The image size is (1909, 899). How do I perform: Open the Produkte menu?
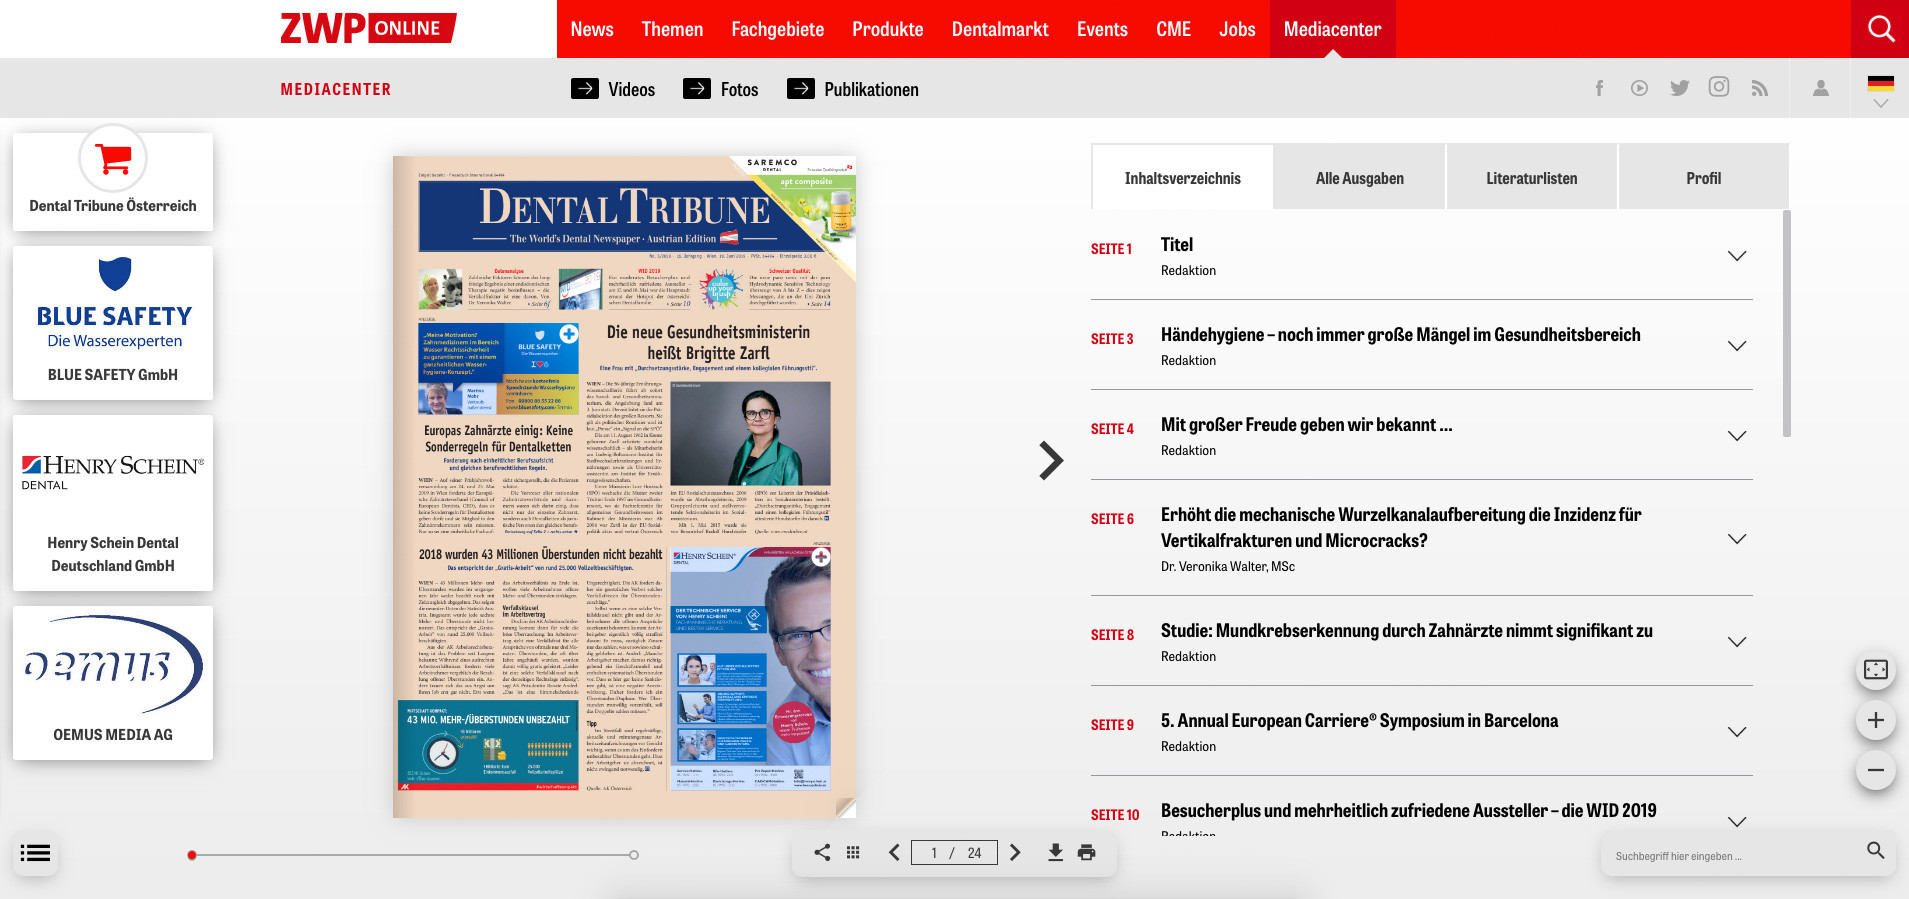[x=887, y=29]
